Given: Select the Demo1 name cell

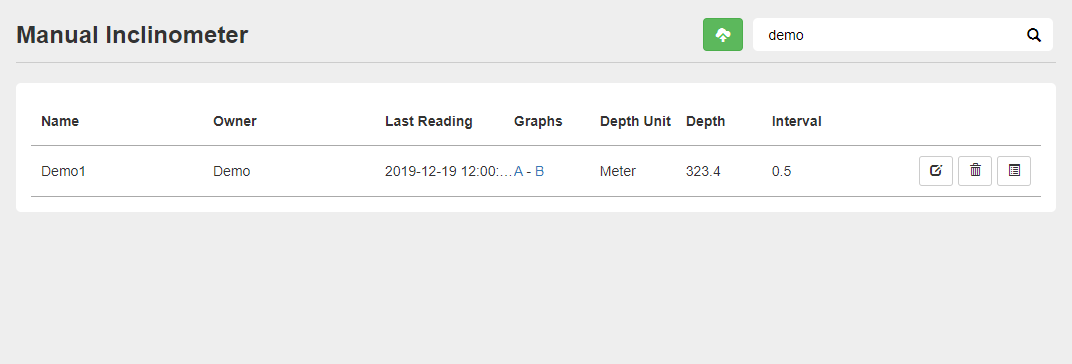Looking at the screenshot, I should pyautogui.click(x=64, y=172).
